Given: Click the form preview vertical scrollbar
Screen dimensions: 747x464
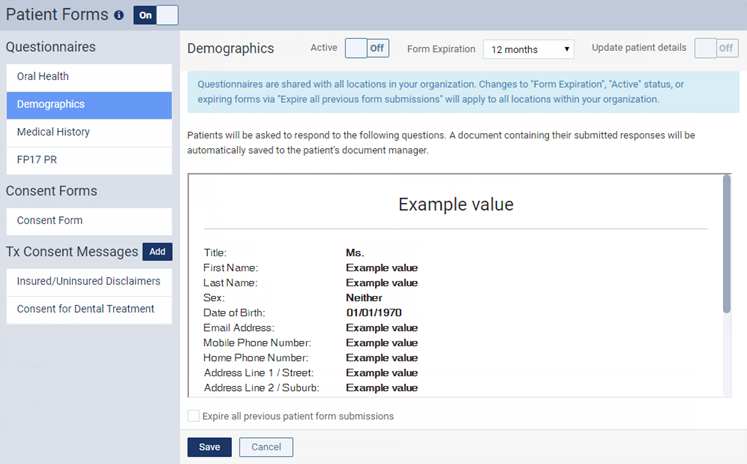Looking at the screenshot, I should pyautogui.click(x=727, y=244).
